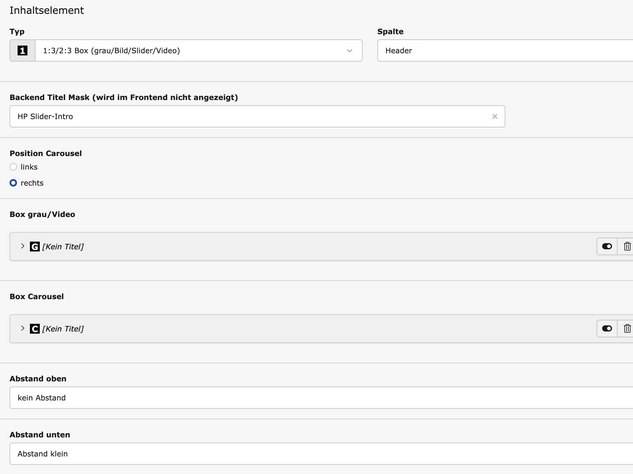The height and width of the screenshot is (474, 633).
Task: Delete the Box grau/Video record
Action: pos(627,246)
